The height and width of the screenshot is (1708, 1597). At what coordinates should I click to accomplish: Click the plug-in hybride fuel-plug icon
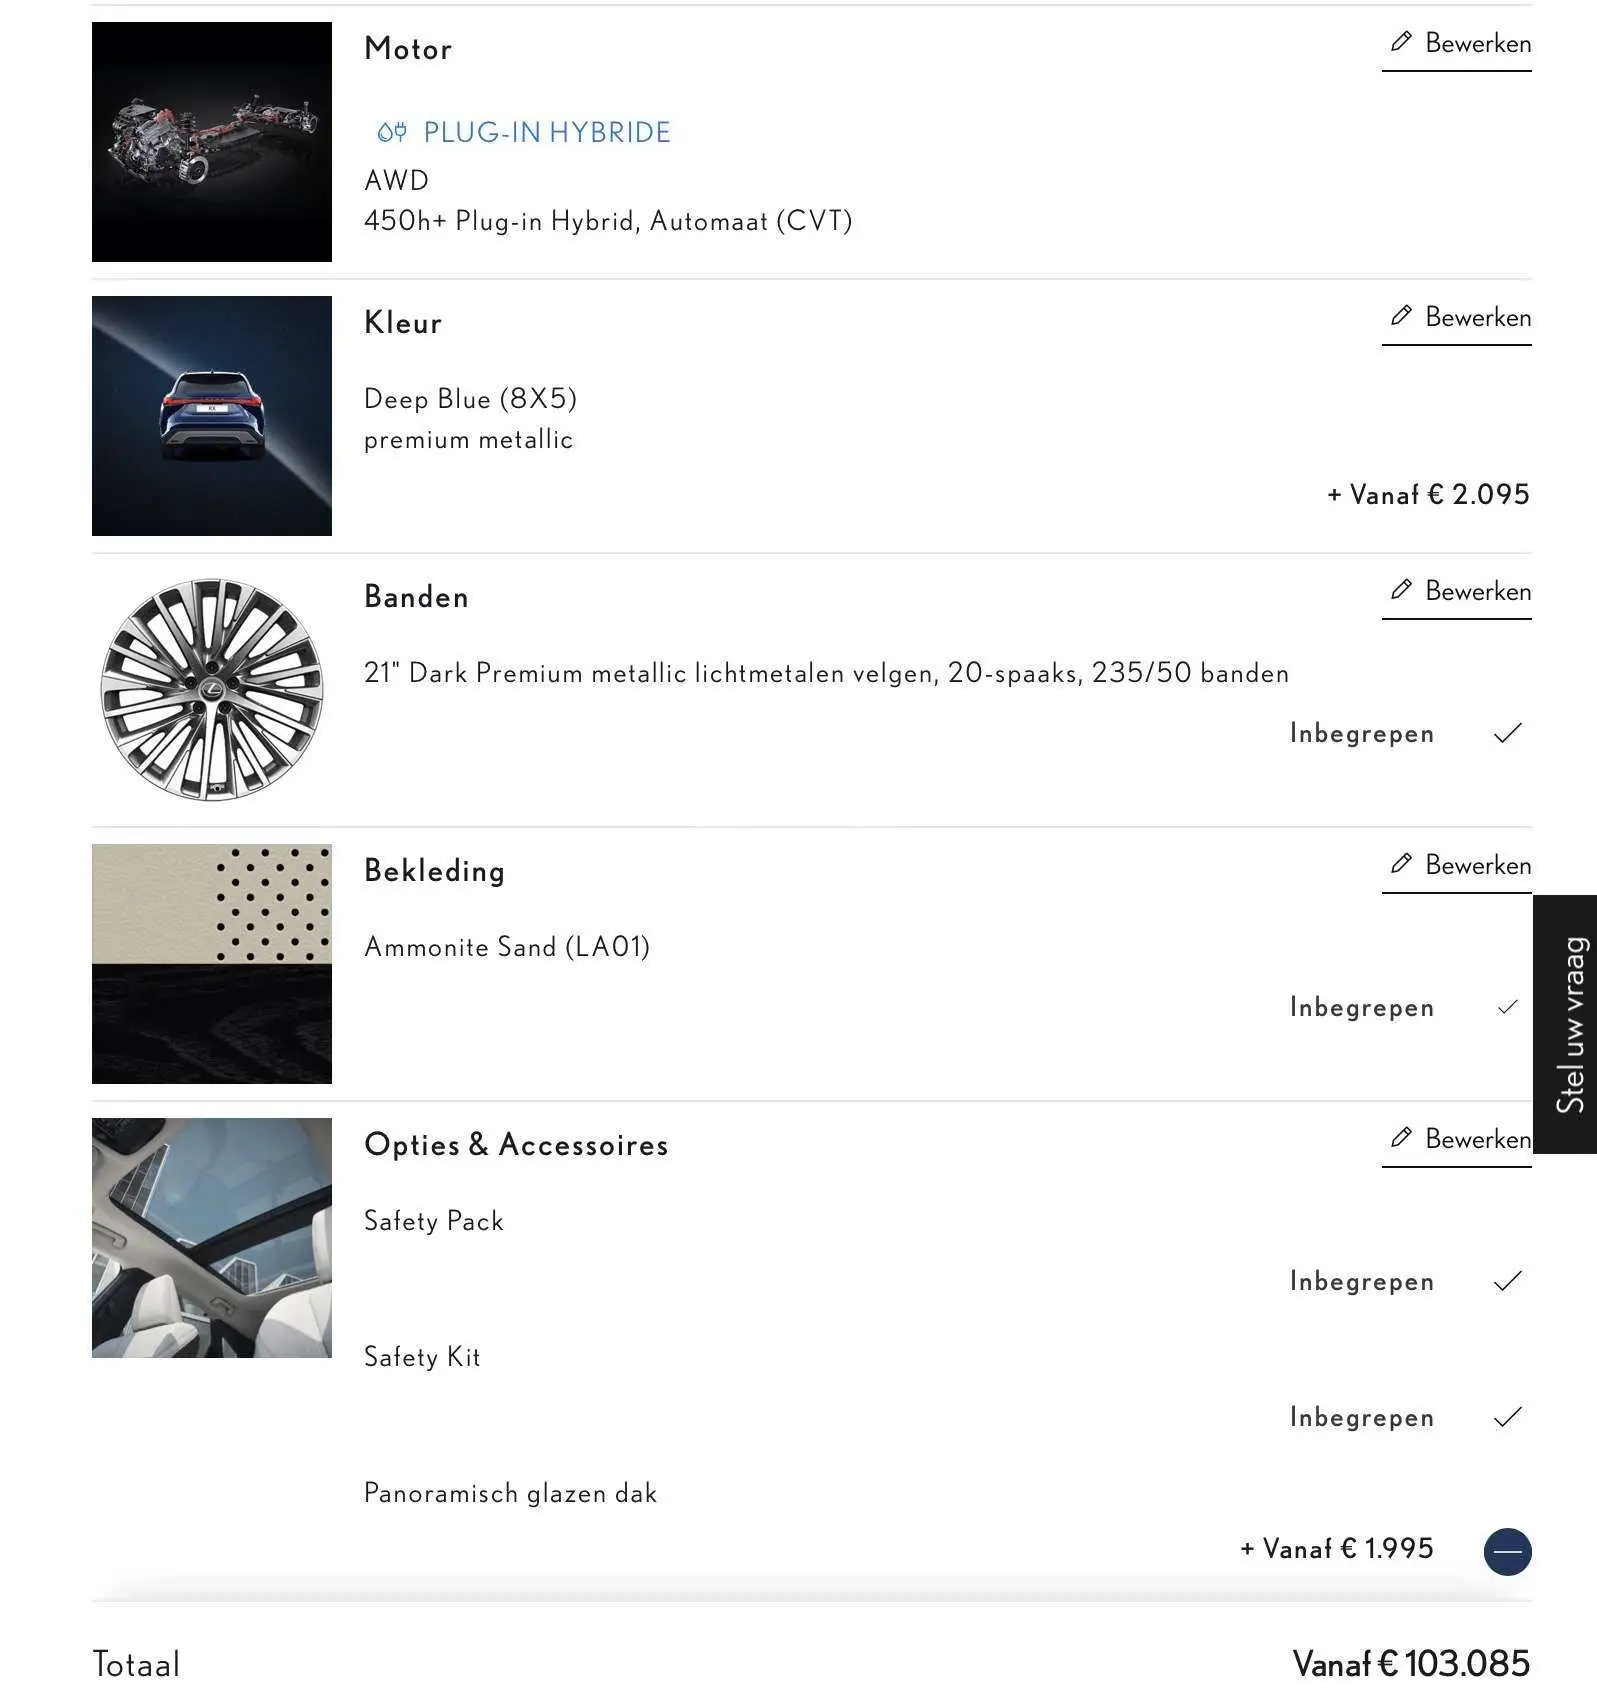point(392,132)
